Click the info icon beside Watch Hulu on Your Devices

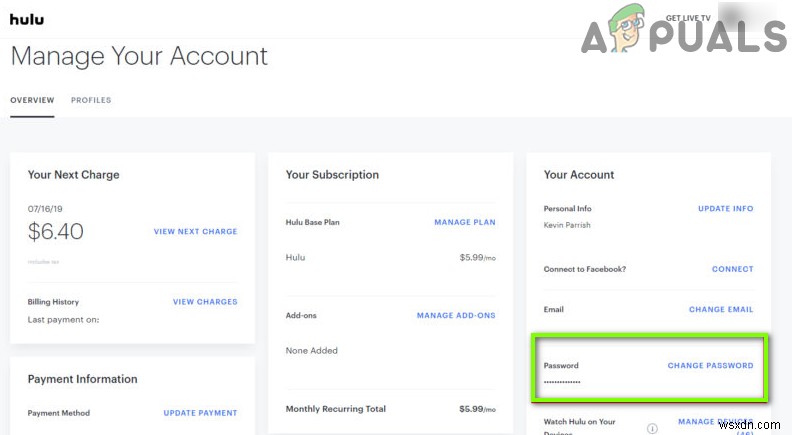(x=652, y=427)
